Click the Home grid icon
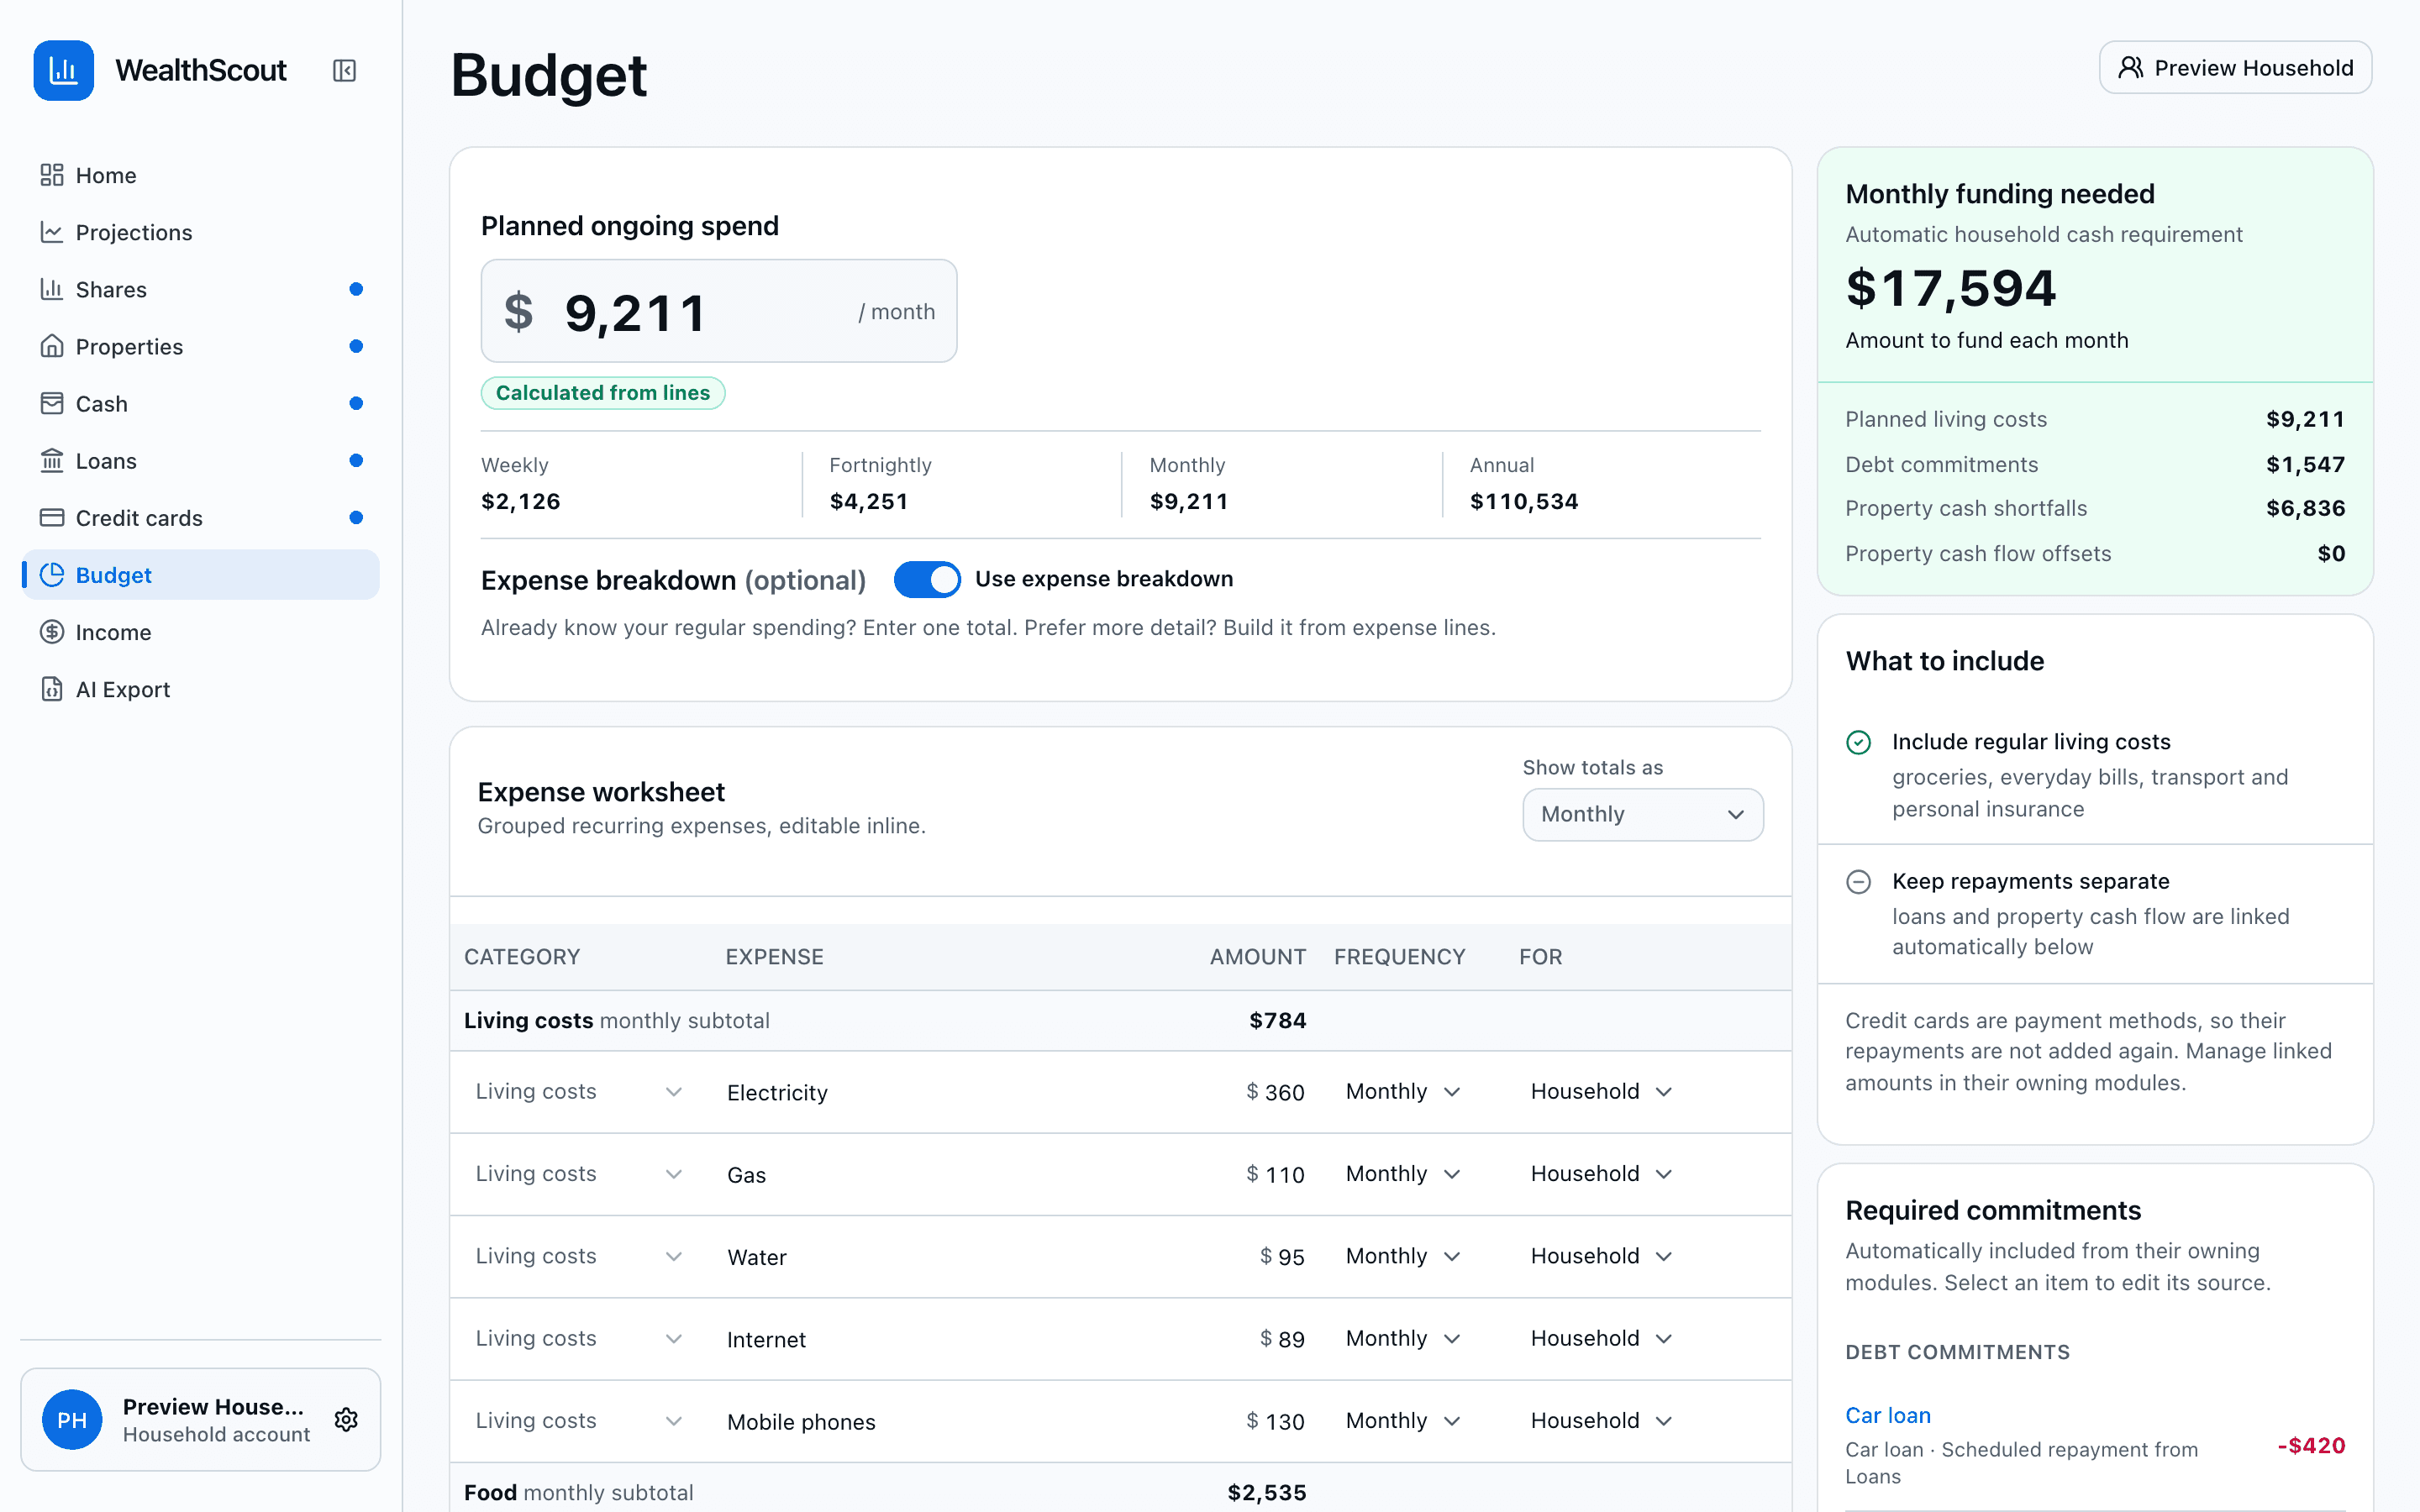 pos(52,175)
